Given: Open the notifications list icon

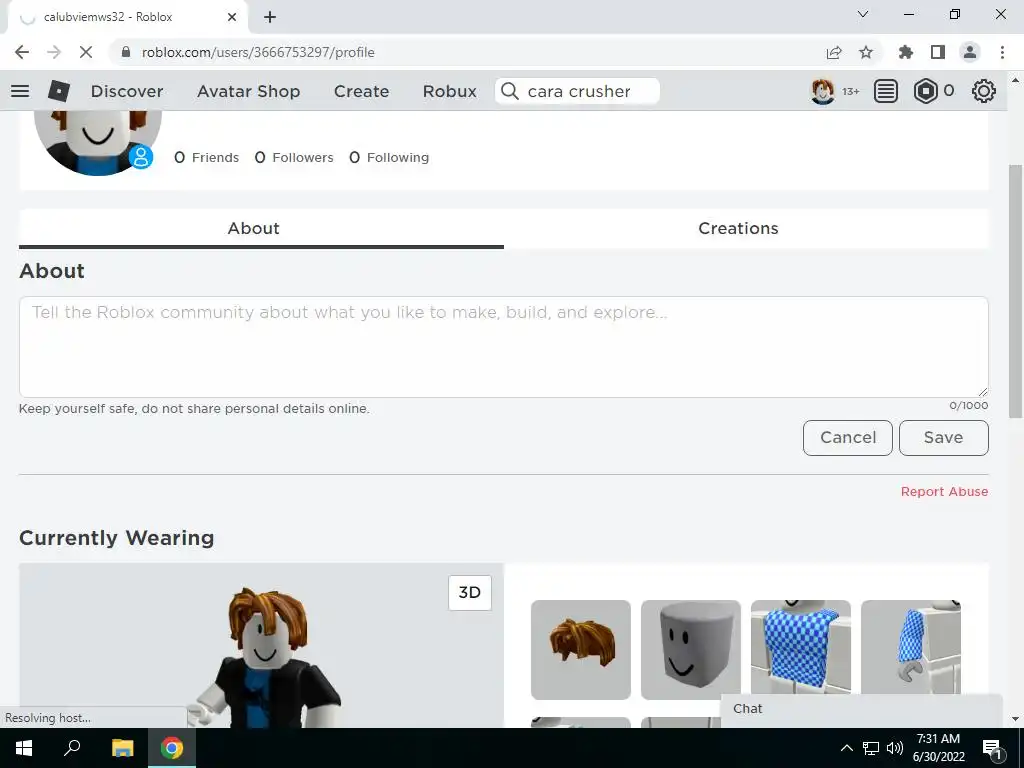Looking at the screenshot, I should pos(886,91).
